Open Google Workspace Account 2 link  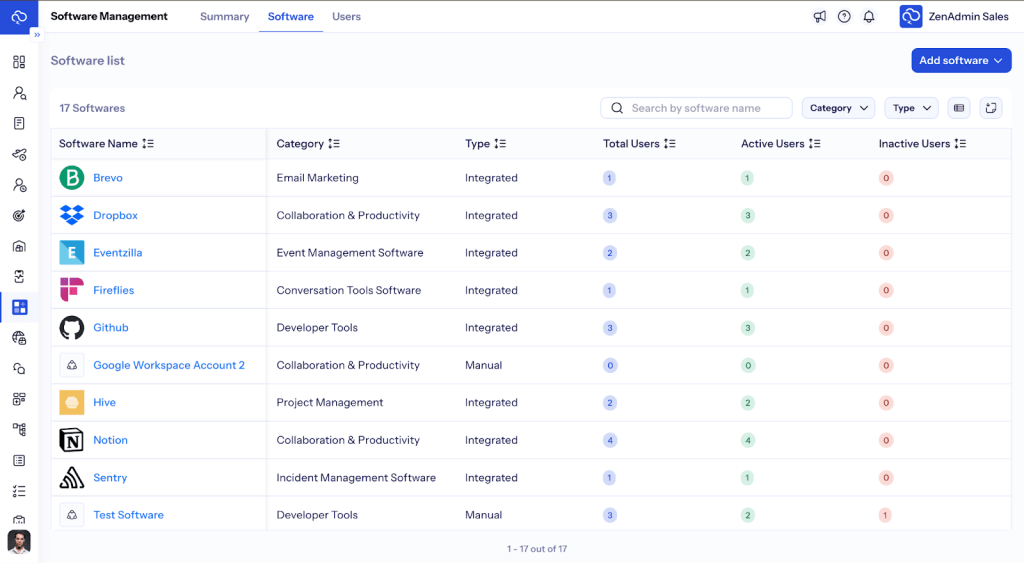(169, 365)
